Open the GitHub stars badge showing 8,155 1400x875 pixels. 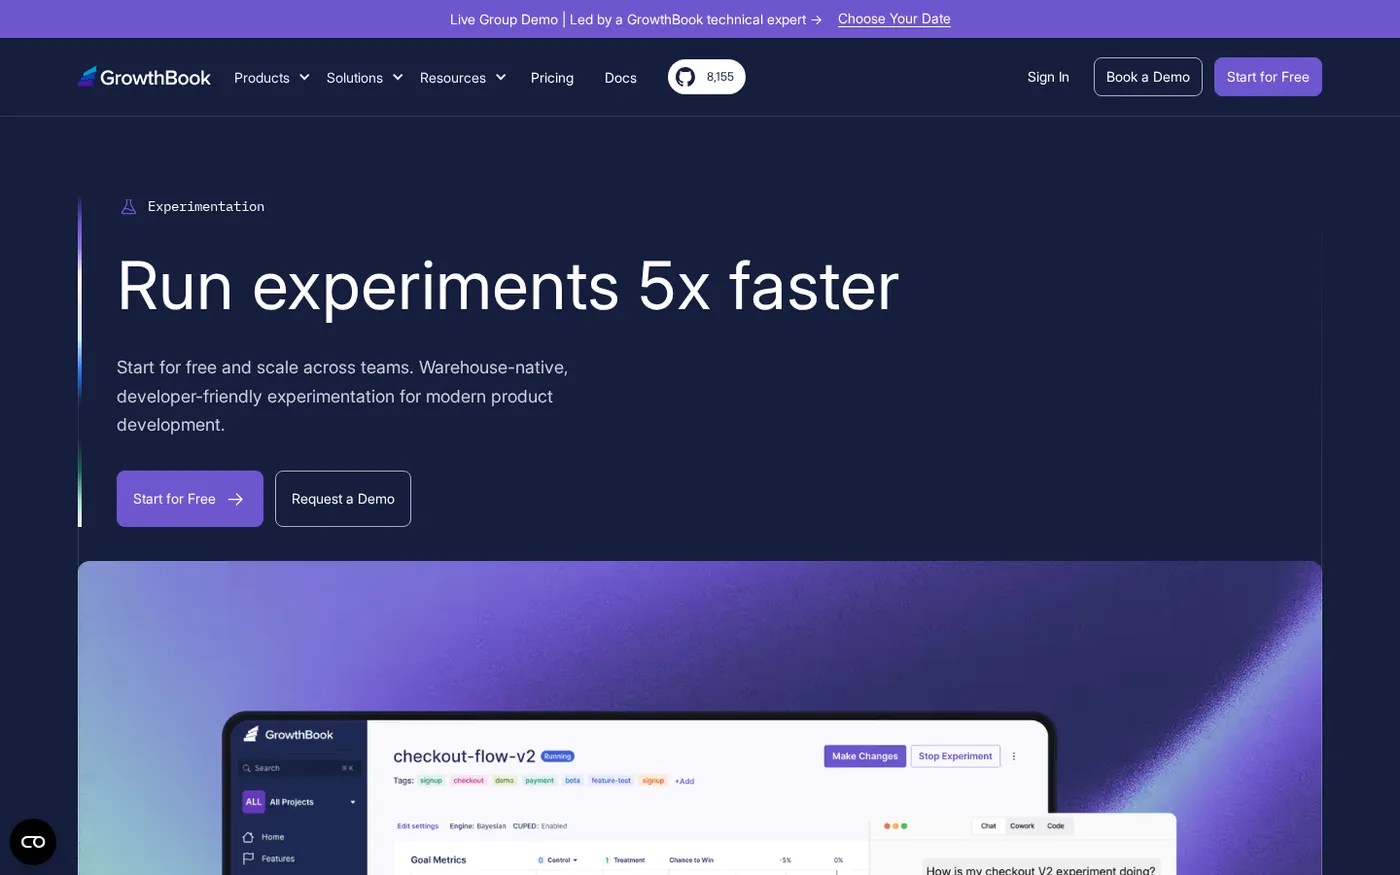point(706,77)
